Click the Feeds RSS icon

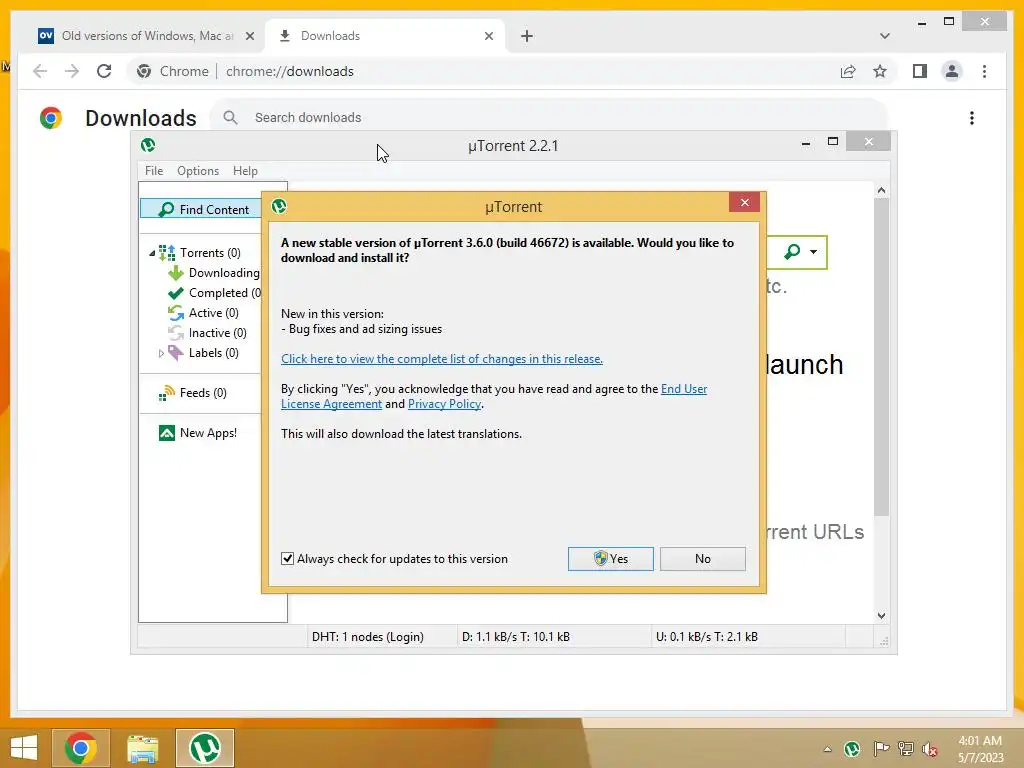pos(167,392)
